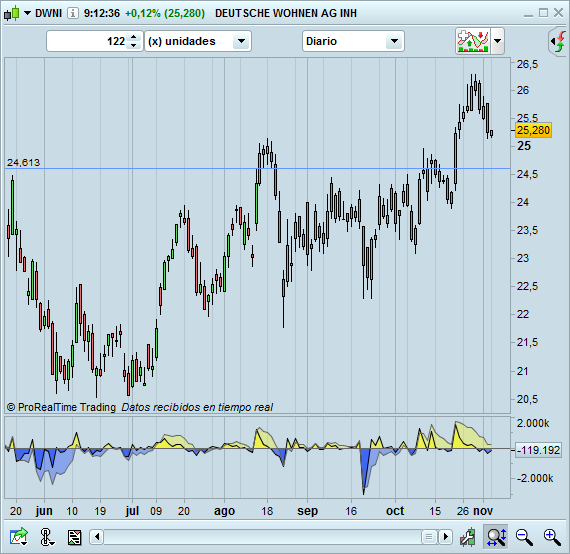This screenshot has width=570, height=554.
Task: Open the chart style dropdown arrow next to DWNI
Action: pyautogui.click(x=27, y=13)
